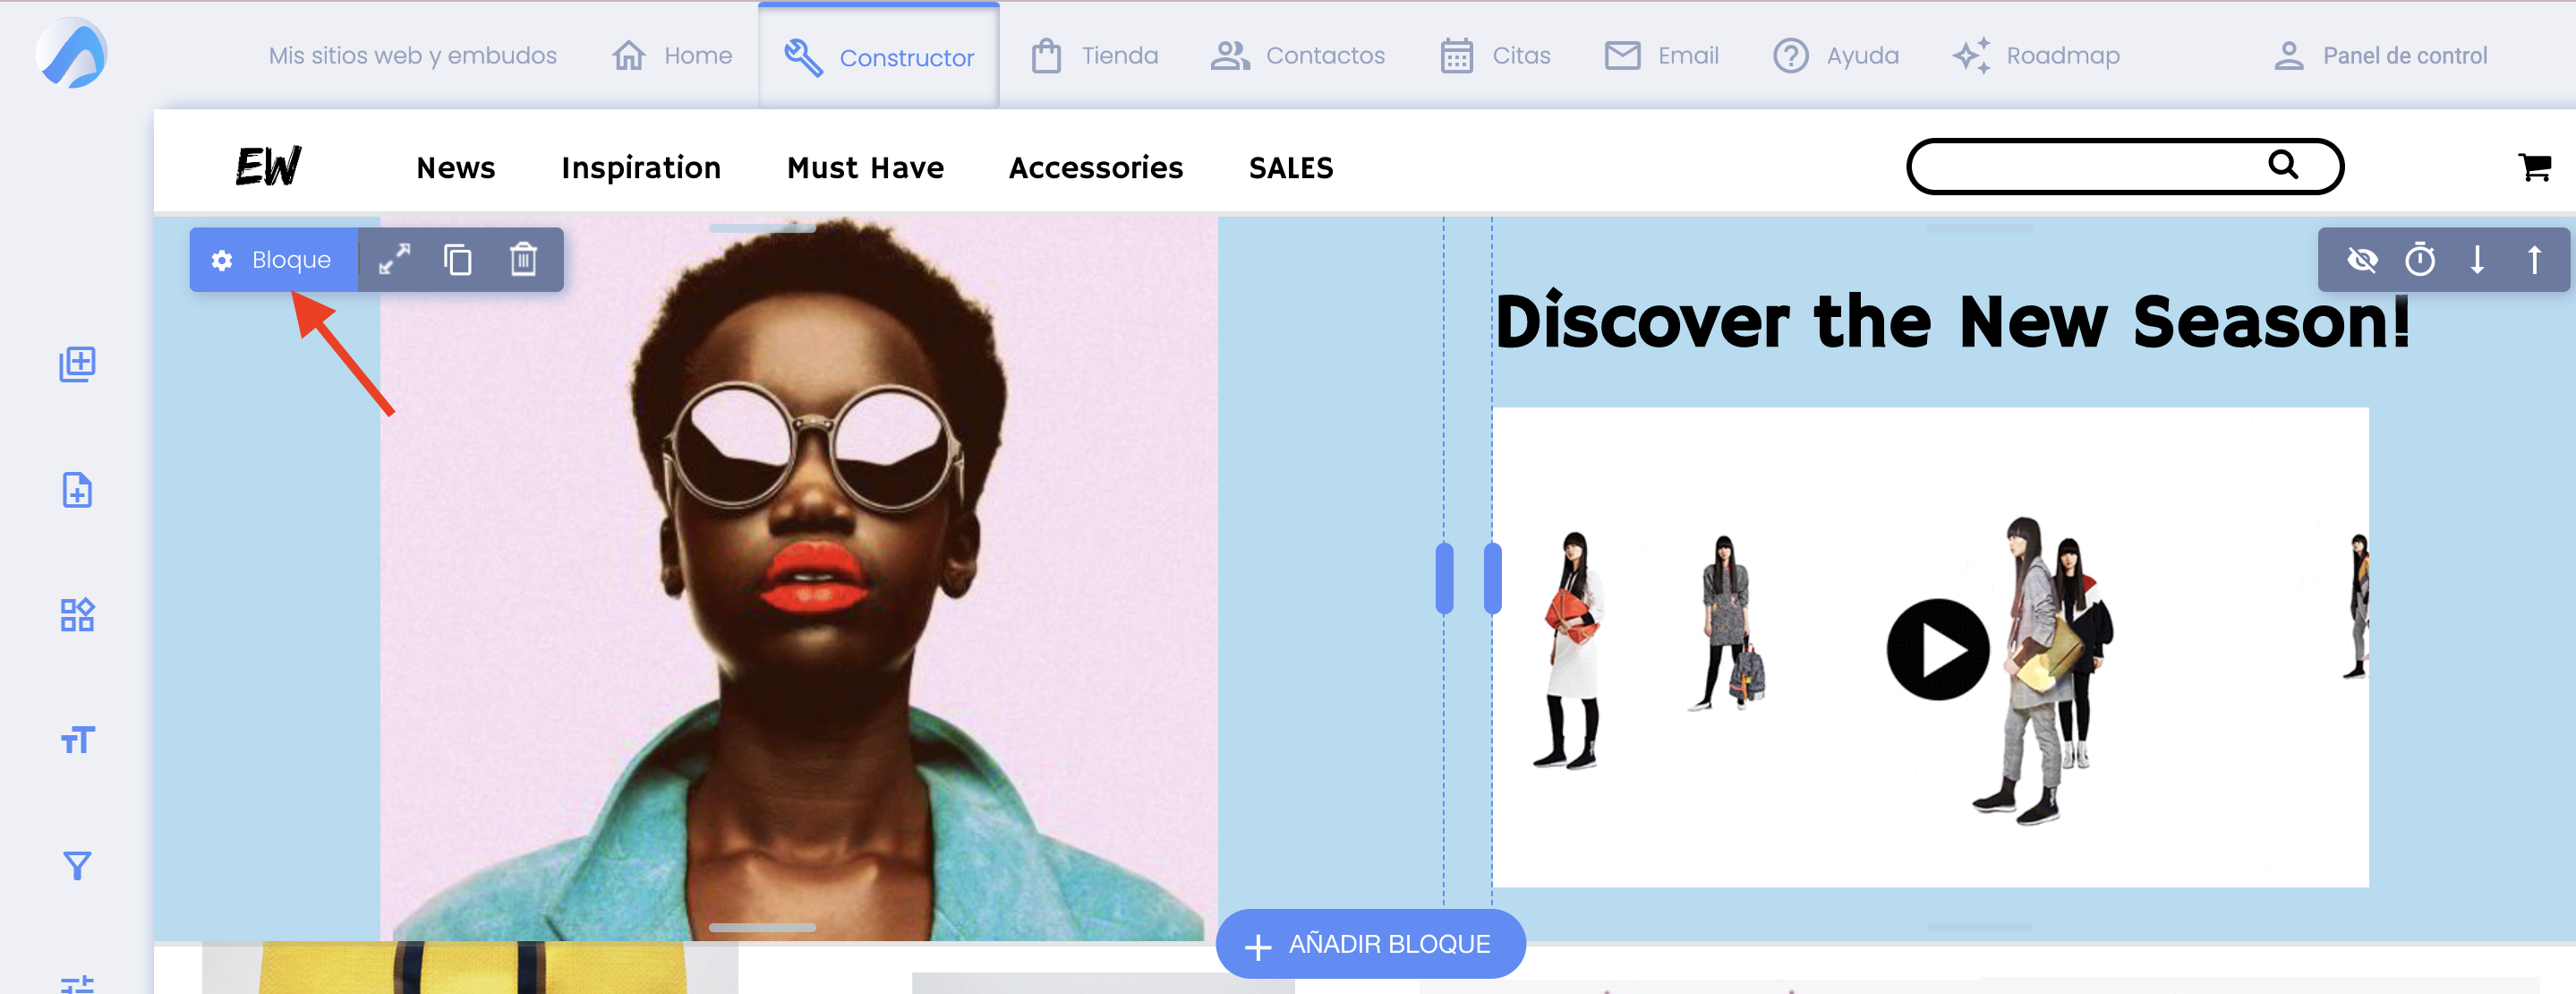Click the AÑADIR BLOQUE button

point(1371,944)
